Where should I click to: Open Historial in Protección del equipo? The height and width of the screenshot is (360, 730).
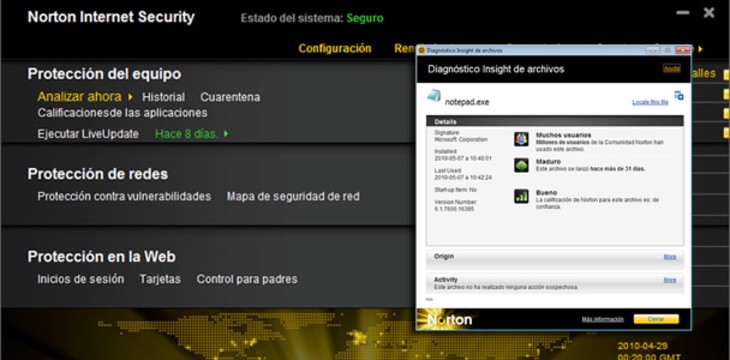click(163, 97)
